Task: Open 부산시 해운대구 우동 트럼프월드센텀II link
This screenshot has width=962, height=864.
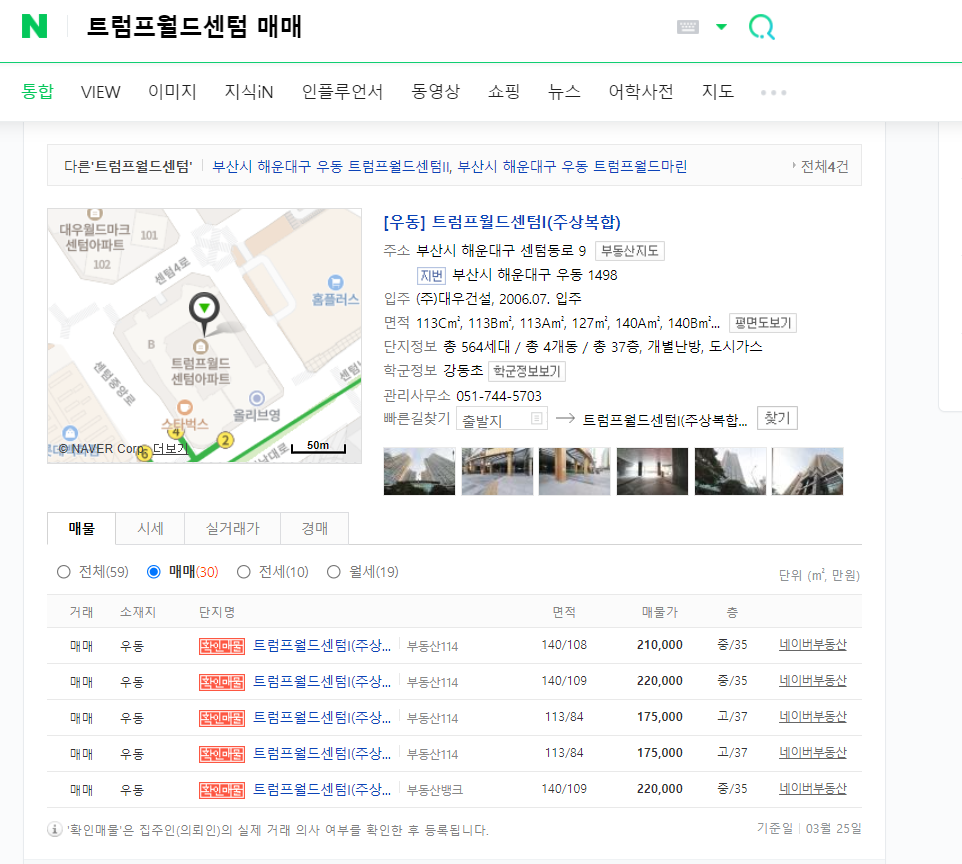Action: point(332,166)
